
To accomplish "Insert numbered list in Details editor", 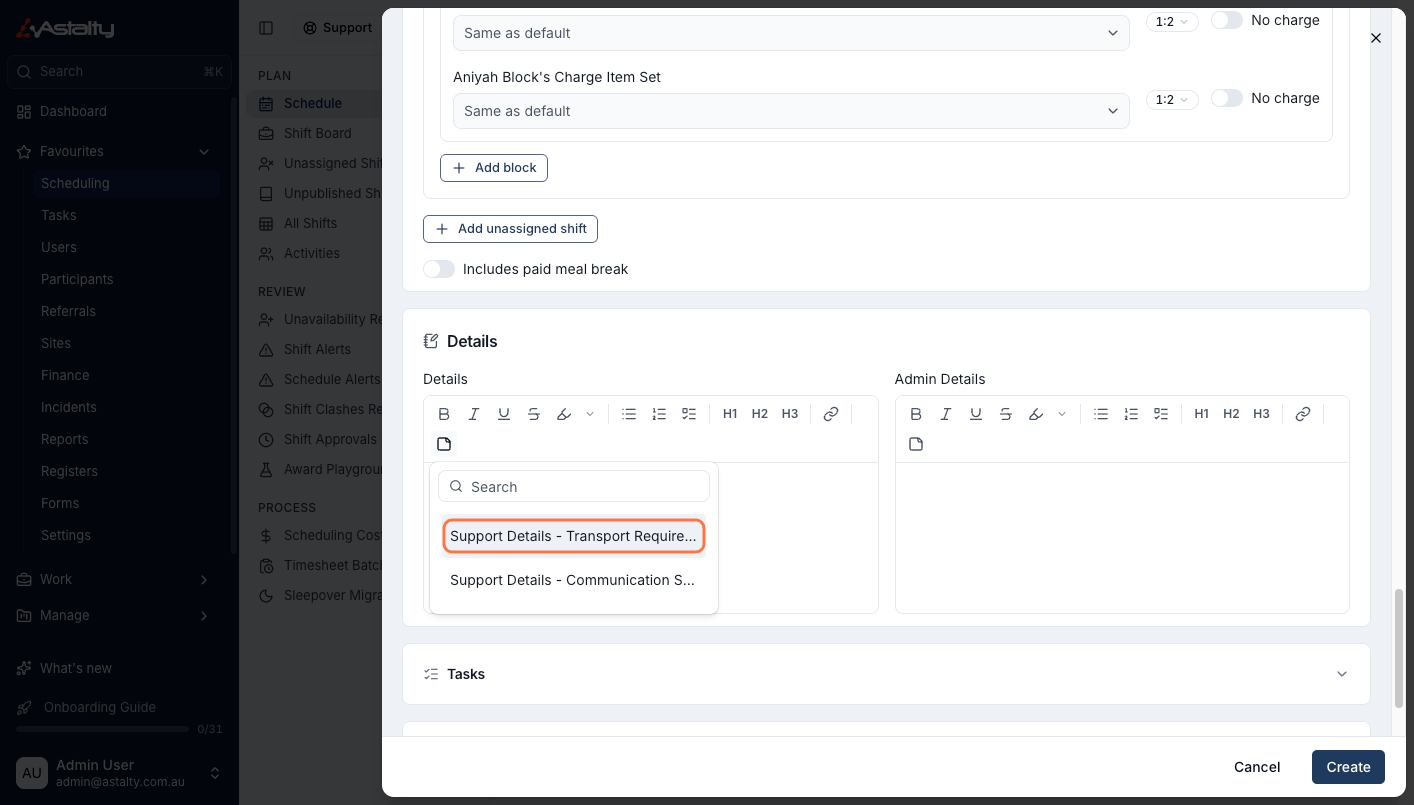I will (659, 414).
